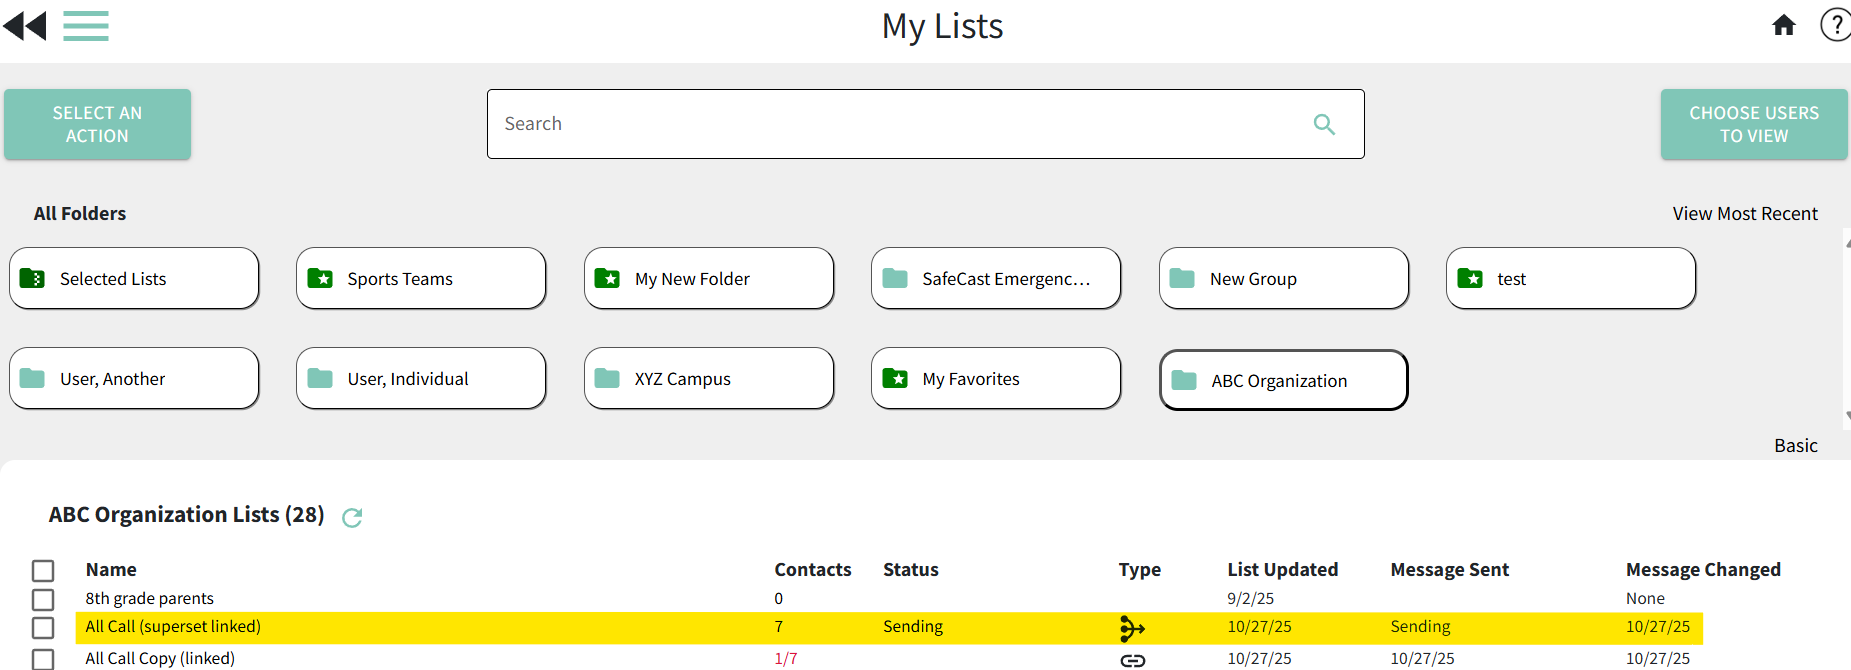This screenshot has height=670, width=1851.
Task: Click the folders panel scrollbar
Action: tap(1847, 329)
